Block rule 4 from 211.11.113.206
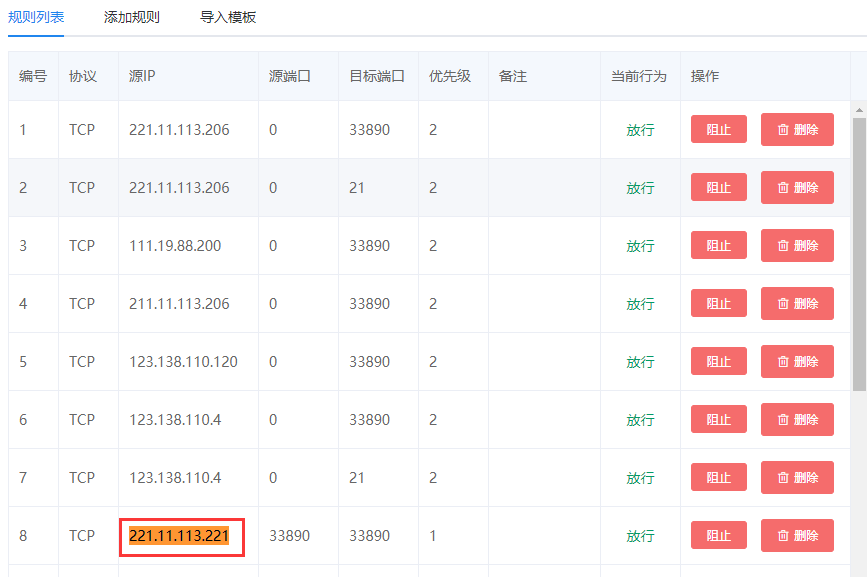Image resolution: width=867 pixels, height=577 pixels. tap(718, 304)
